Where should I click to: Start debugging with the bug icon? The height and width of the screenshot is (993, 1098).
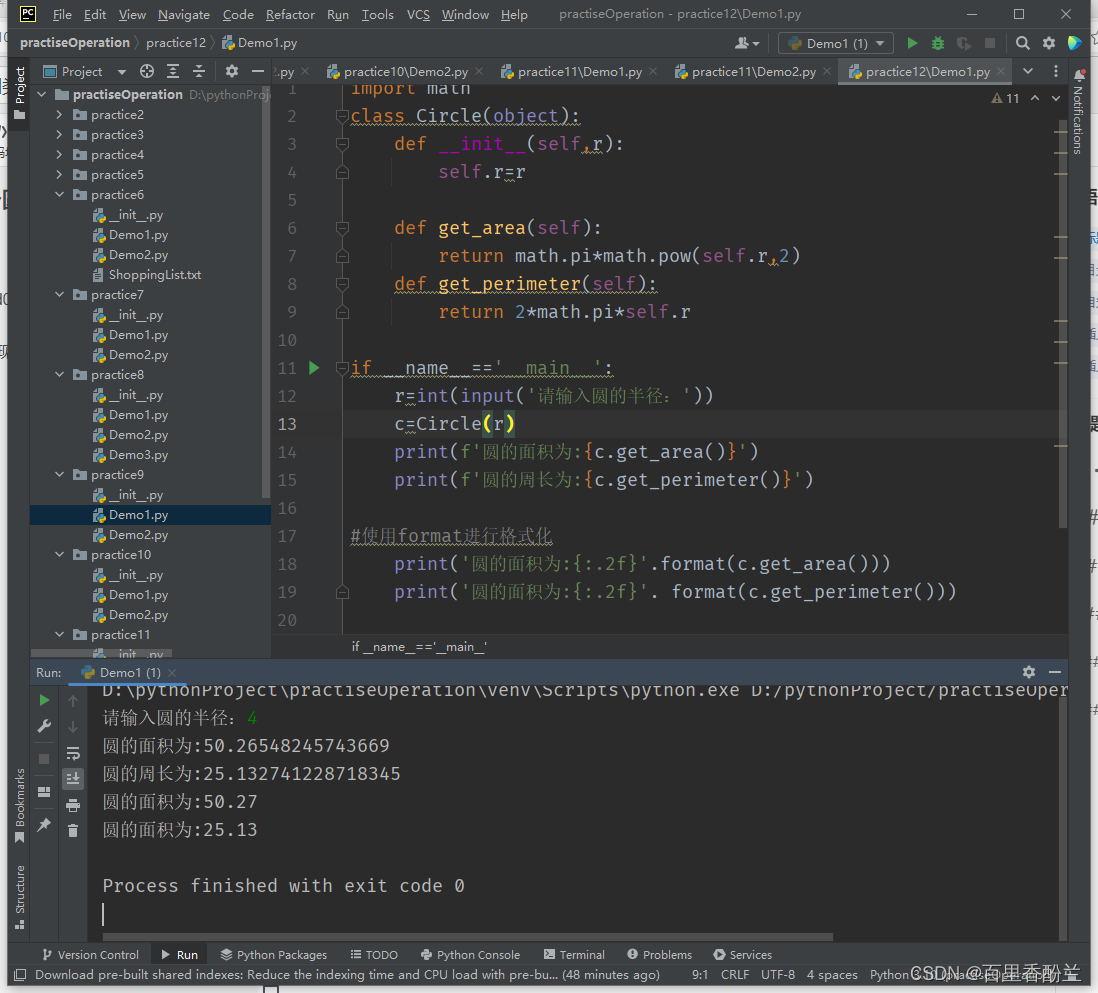938,43
